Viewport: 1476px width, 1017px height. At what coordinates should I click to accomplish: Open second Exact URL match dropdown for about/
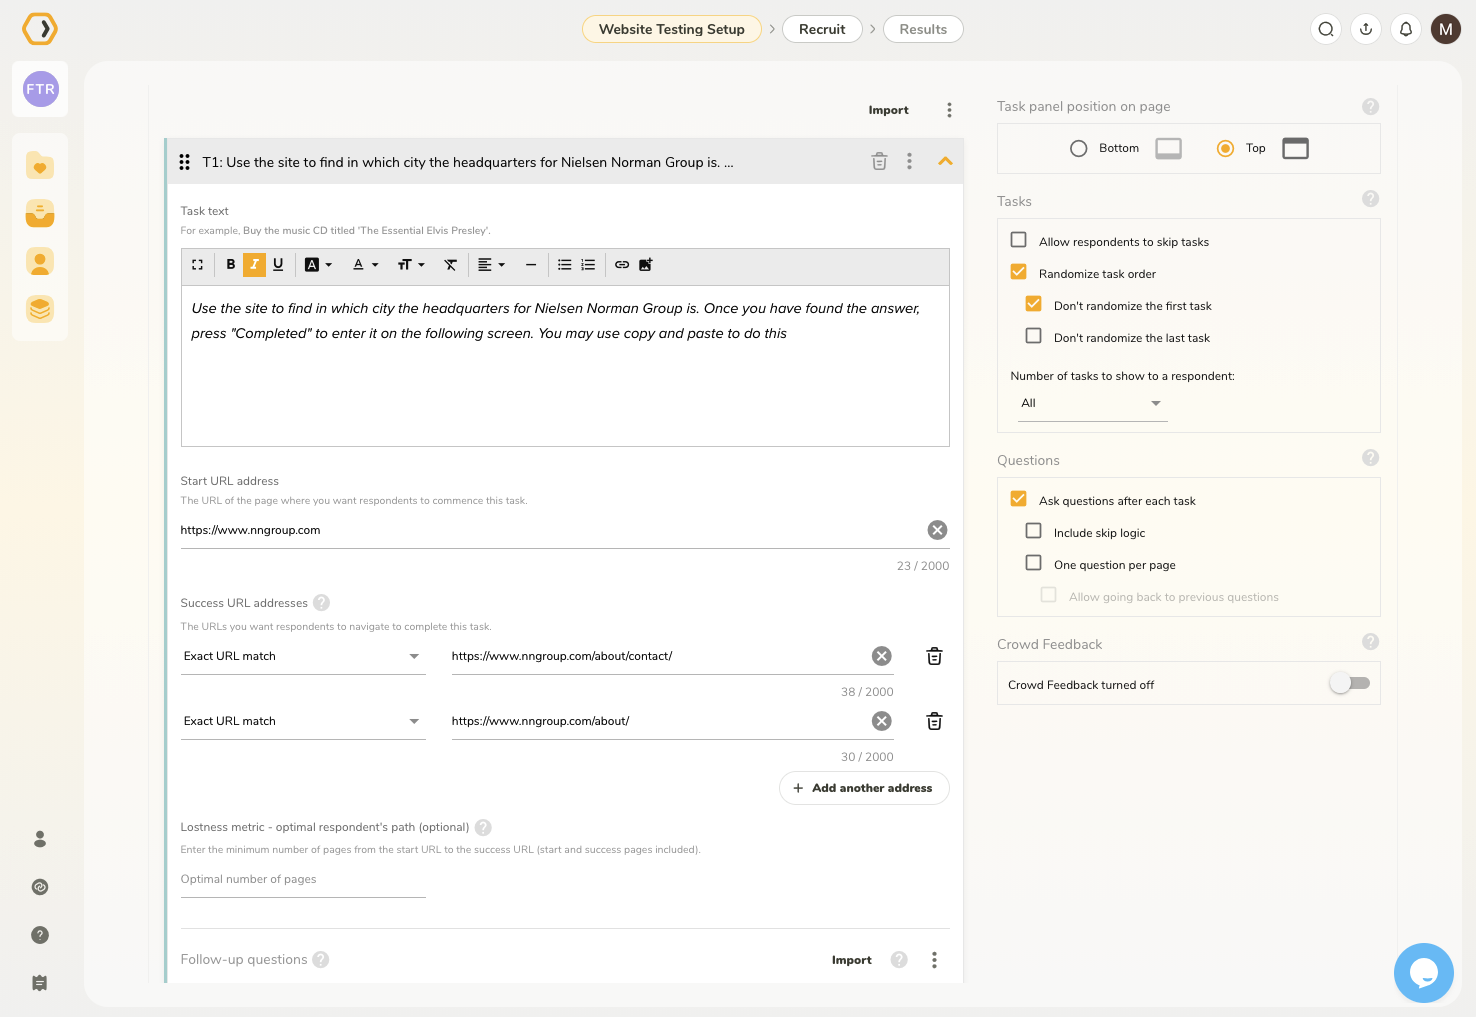coord(303,721)
